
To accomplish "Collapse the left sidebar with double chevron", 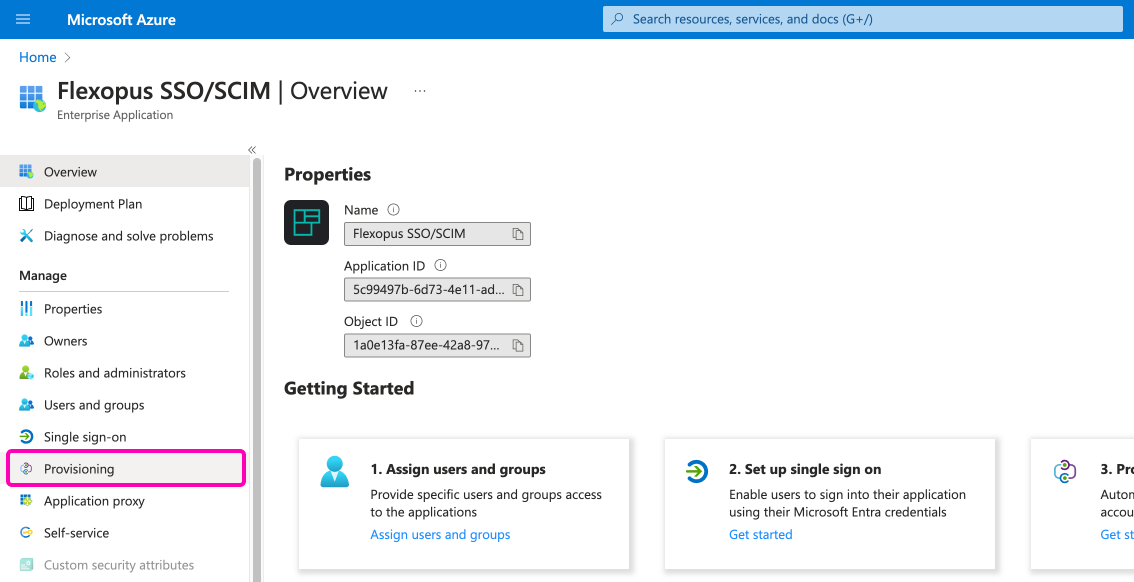I will [x=252, y=150].
